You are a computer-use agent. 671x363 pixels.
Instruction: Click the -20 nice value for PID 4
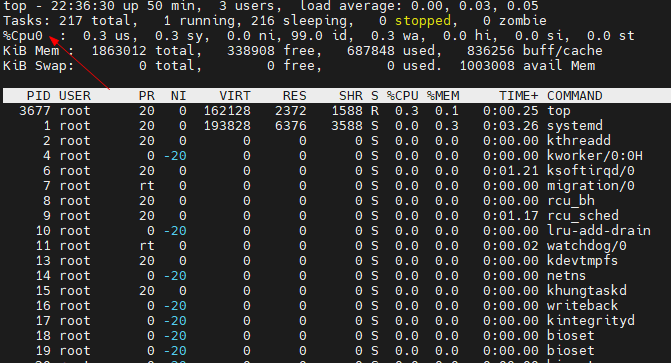coord(175,155)
